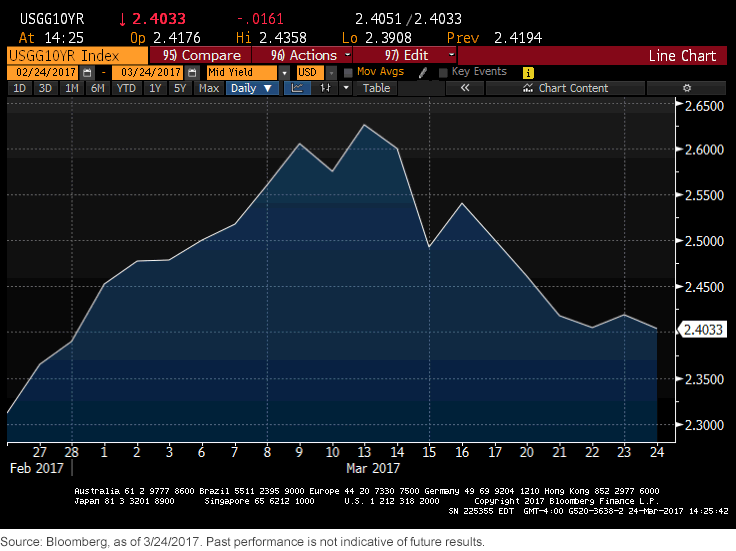Click the USD currency field
The image size is (736, 551).
(x=310, y=72)
